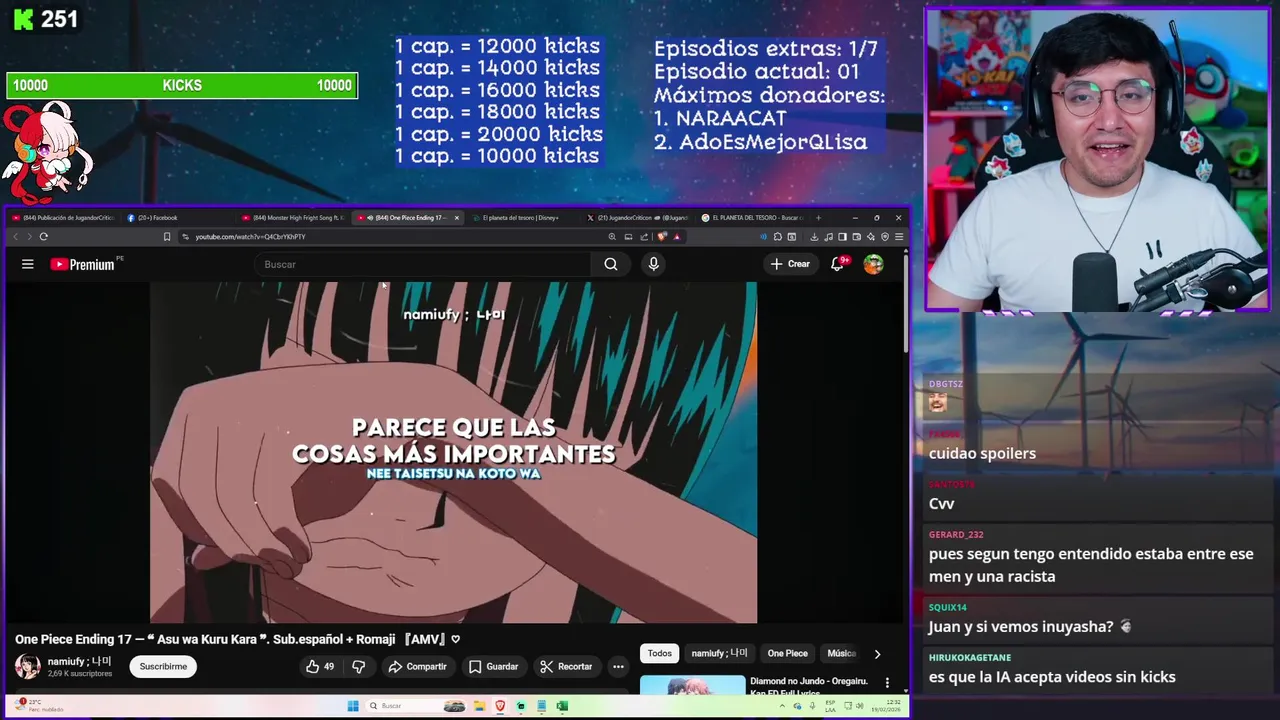The width and height of the screenshot is (1280, 720).
Task: Select the namiufy filter chip
Action: click(720, 653)
